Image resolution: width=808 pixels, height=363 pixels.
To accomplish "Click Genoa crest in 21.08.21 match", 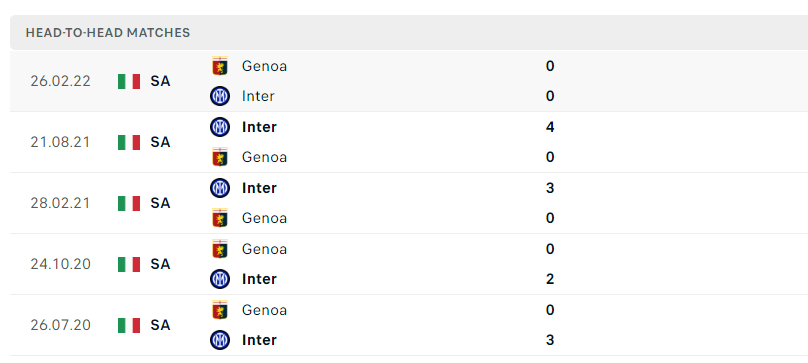I will point(220,157).
